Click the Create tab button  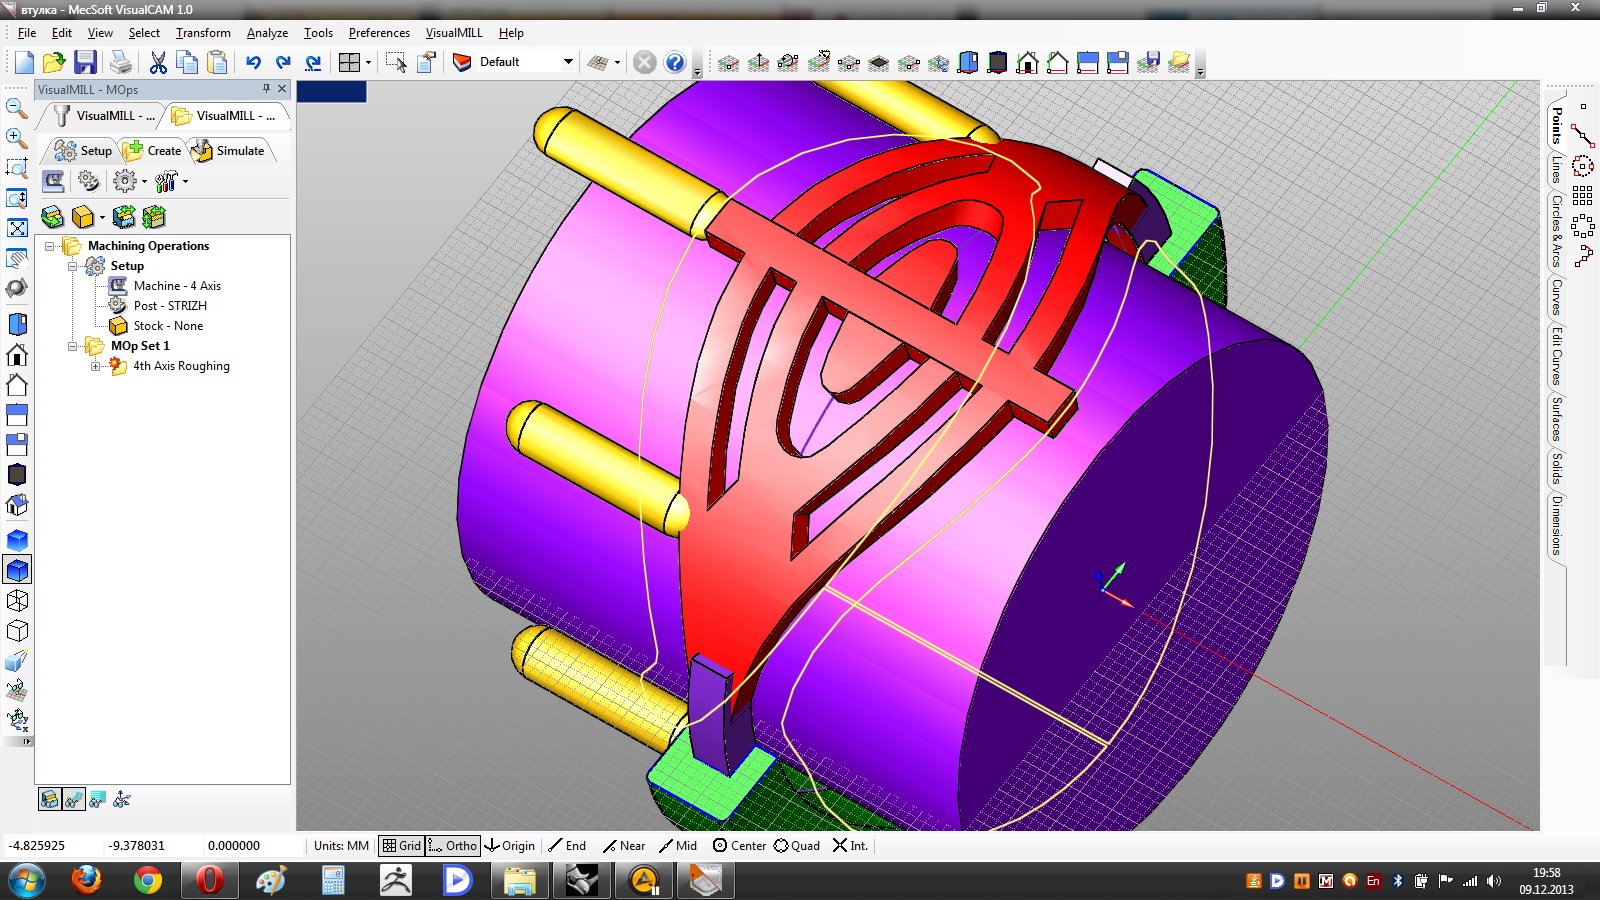(x=153, y=151)
